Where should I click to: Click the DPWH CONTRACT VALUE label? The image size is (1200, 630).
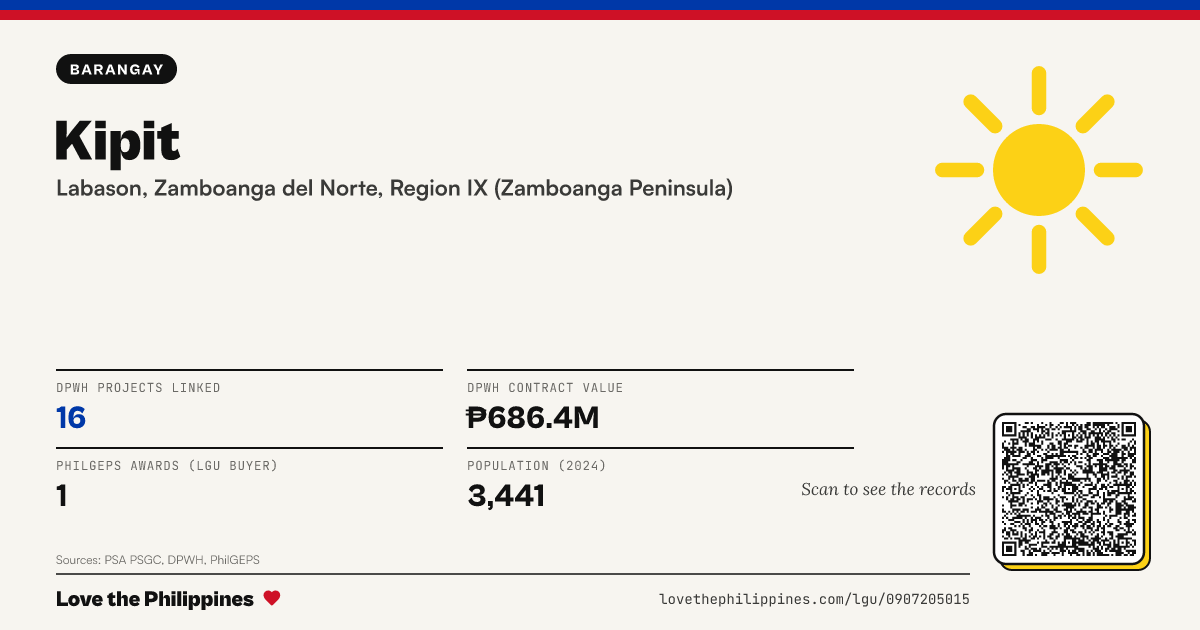pos(545,388)
